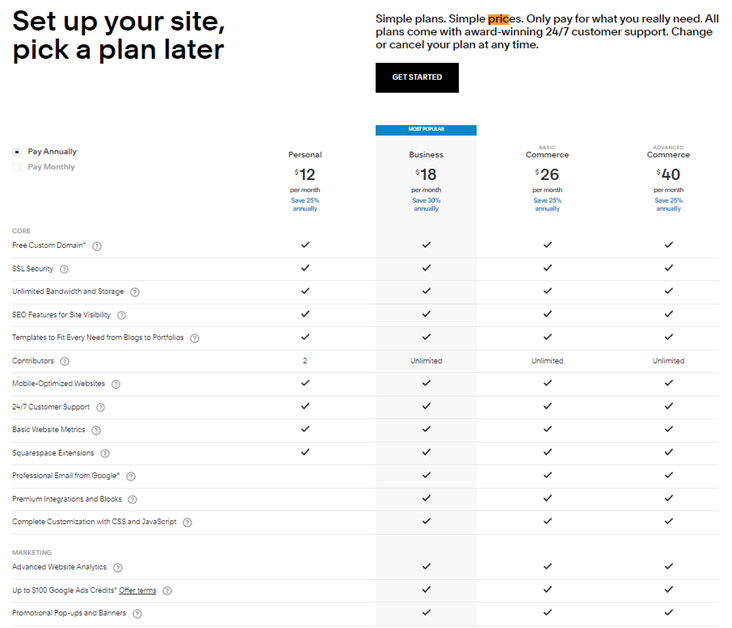Viewport: 732px width, 628px height.
Task: Open tooltip for Unlimited Bandwidth and Storage
Action: [x=135, y=292]
